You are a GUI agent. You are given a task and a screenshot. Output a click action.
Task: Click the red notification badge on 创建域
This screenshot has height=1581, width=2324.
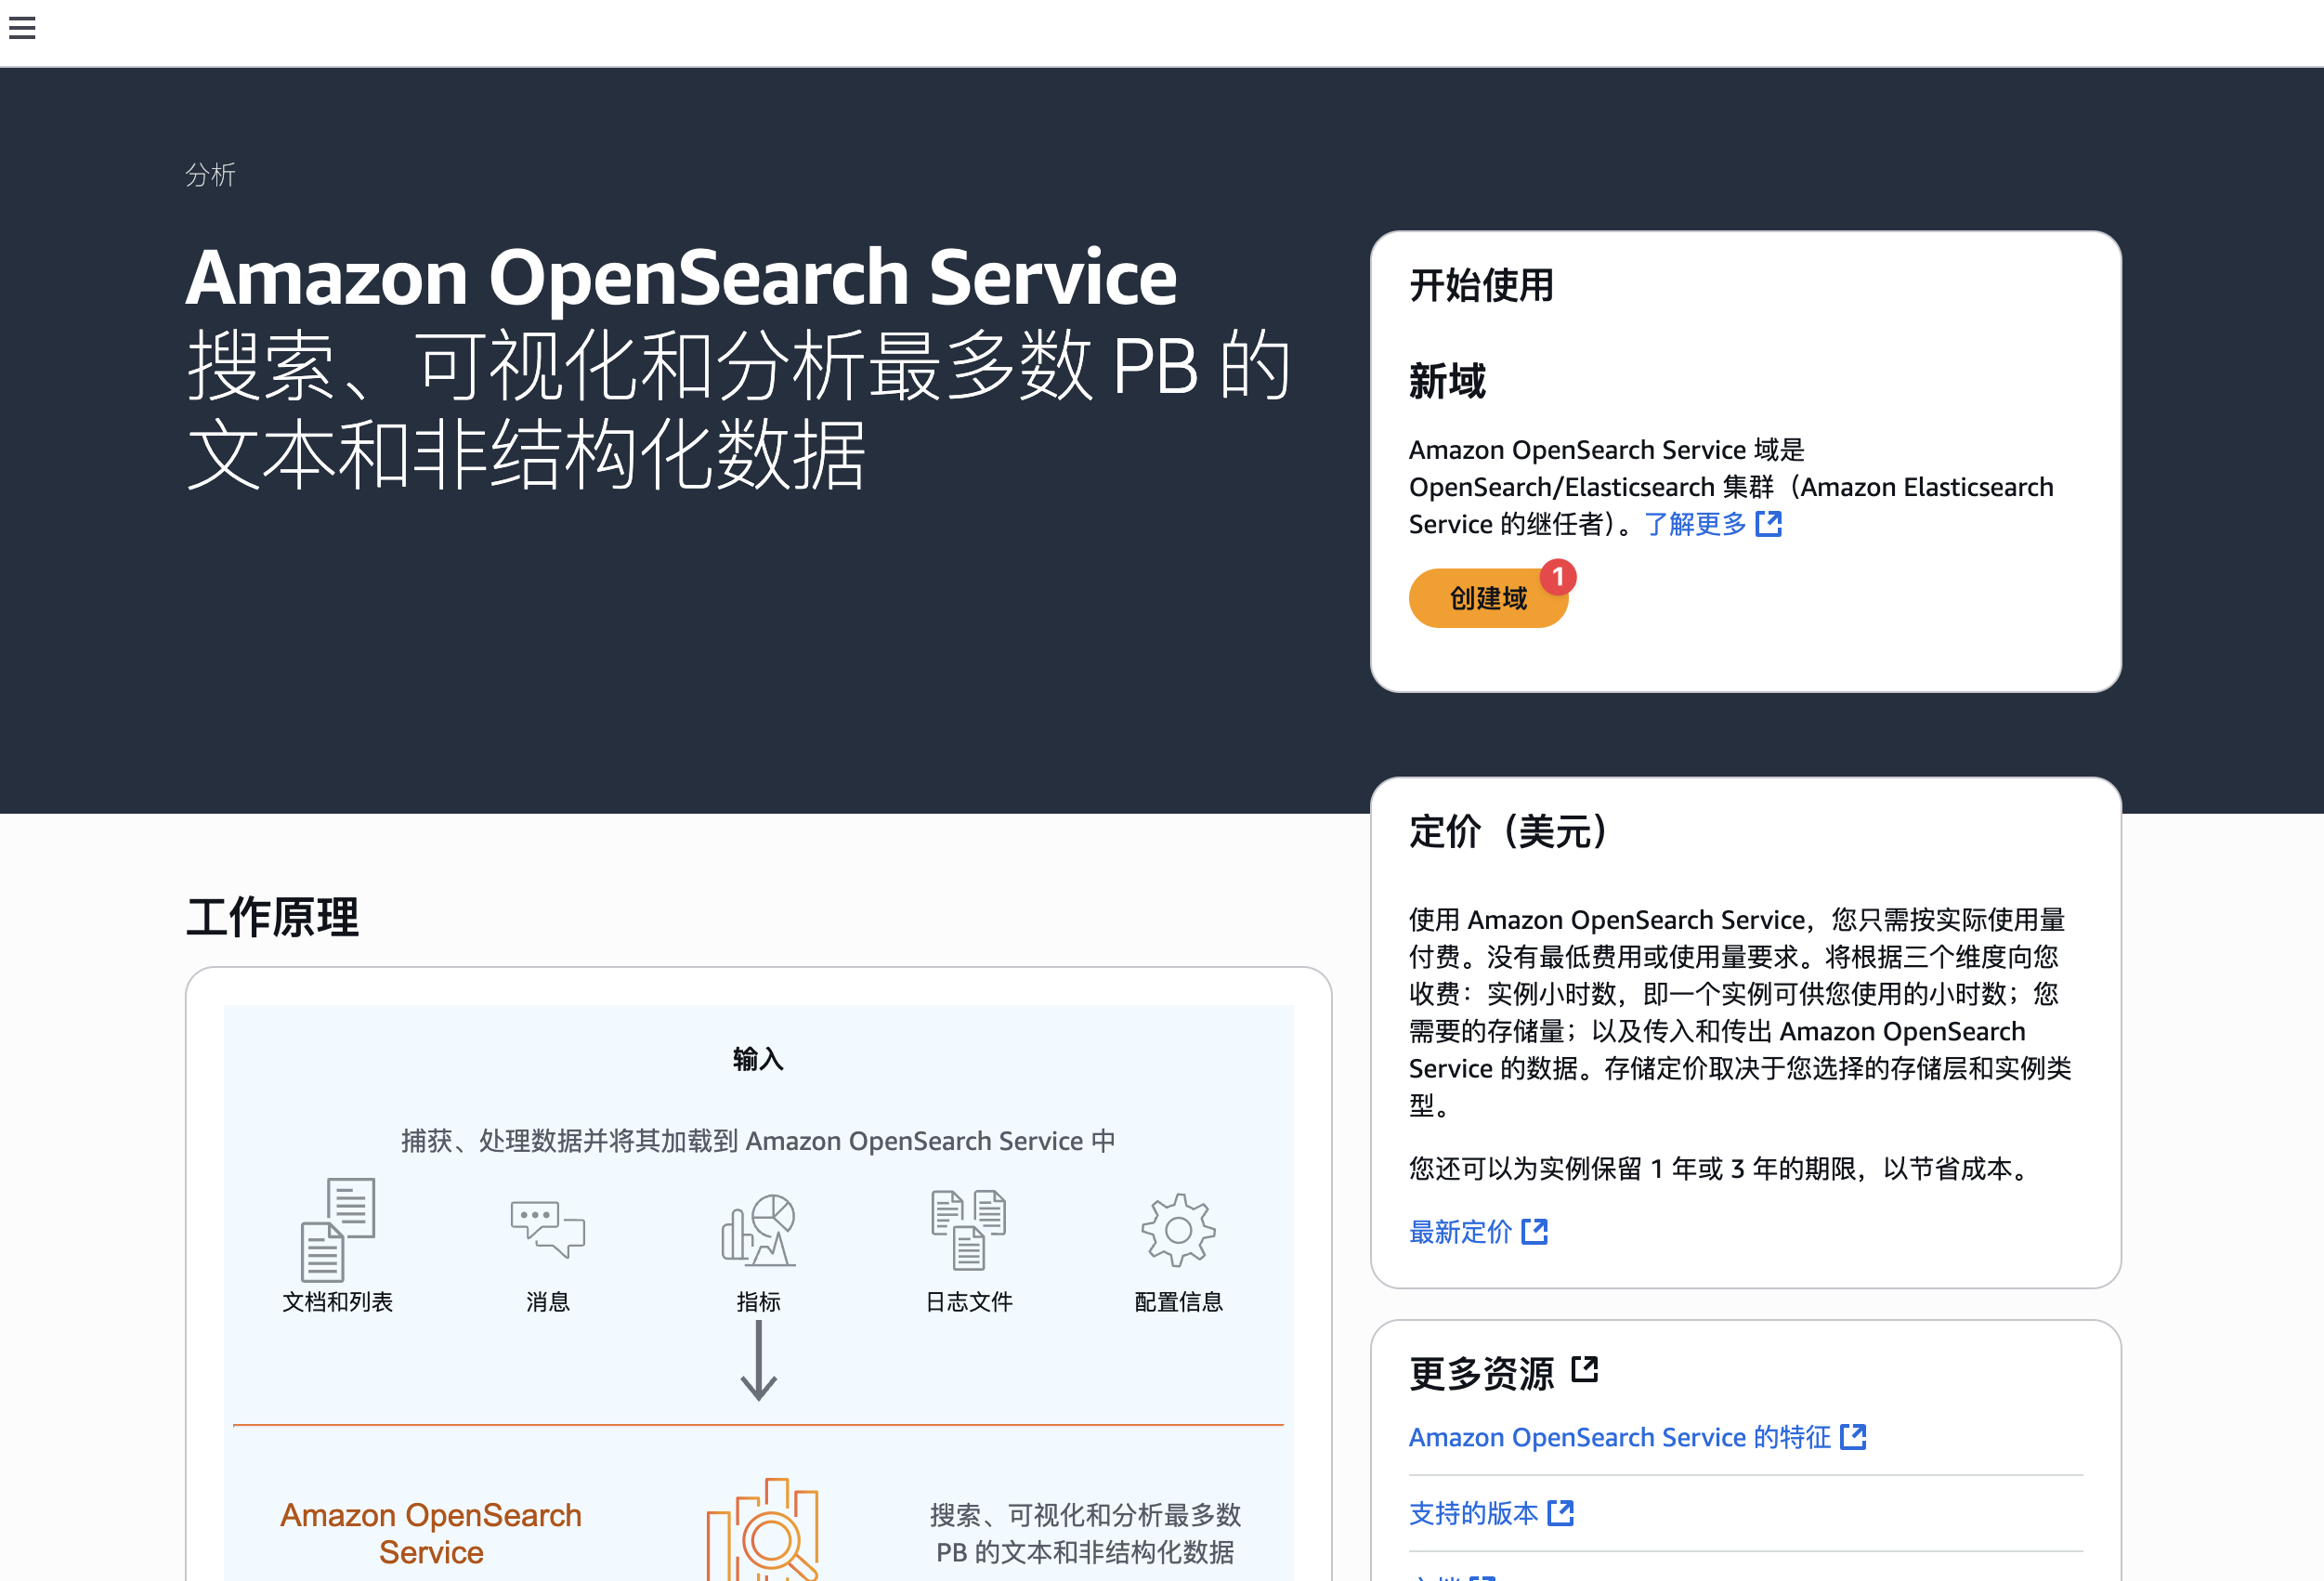pyautogui.click(x=1557, y=577)
